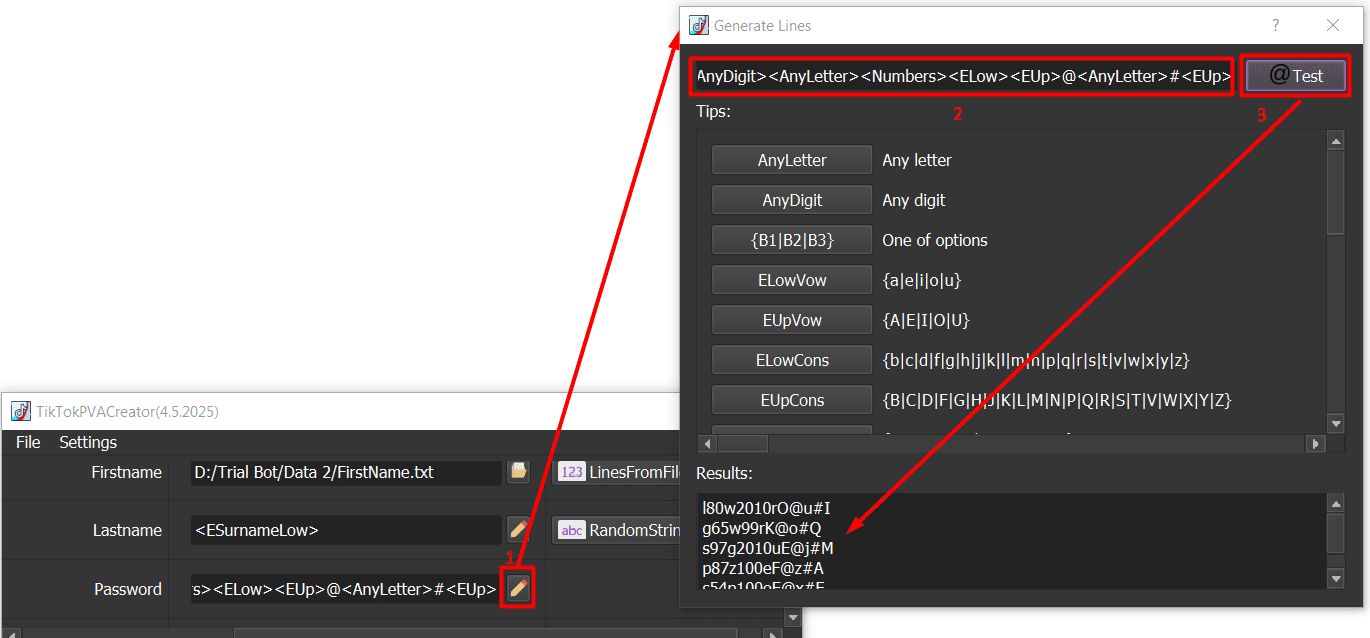Click the result line 'l80w2010rO@u#I'
This screenshot has width=1370, height=638.
(x=767, y=508)
